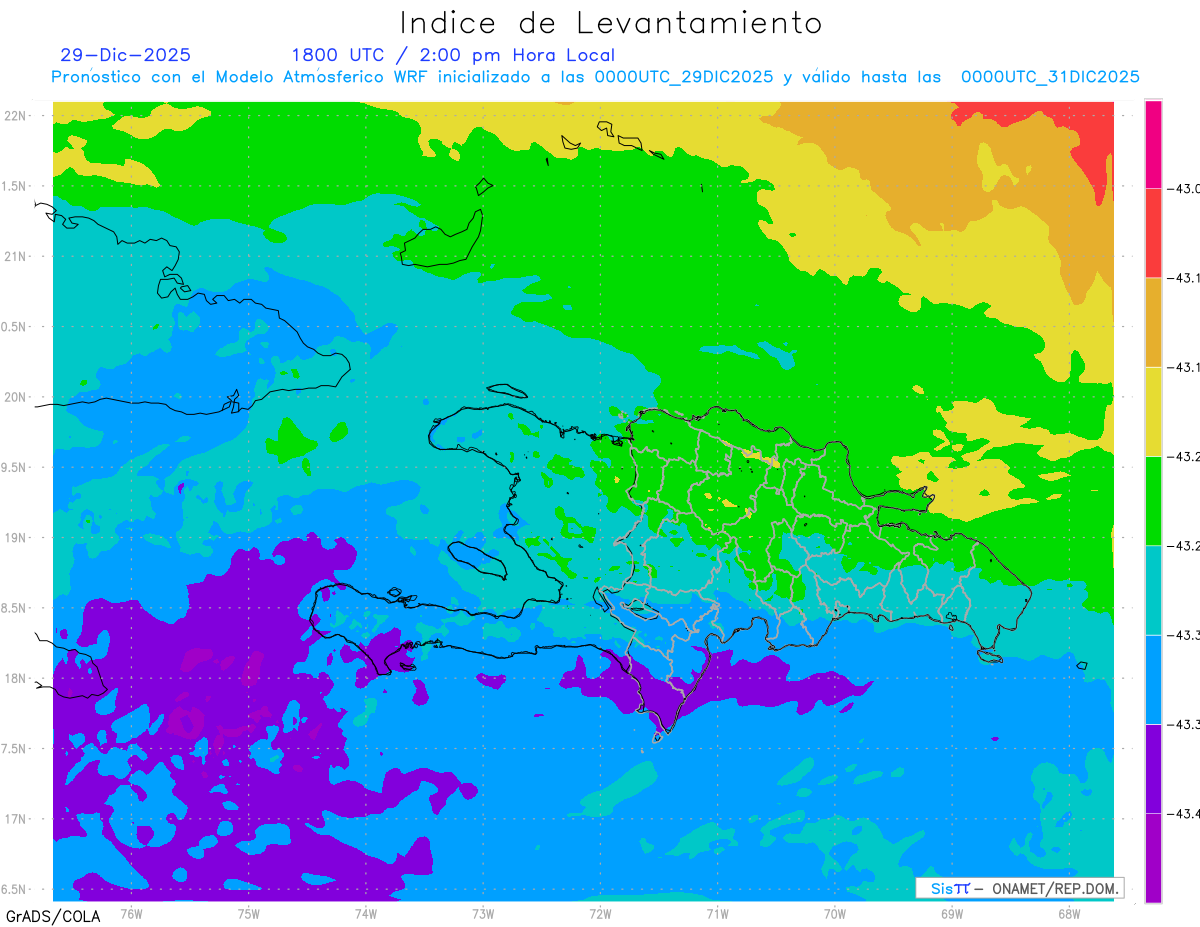
Task: Click the "68W" longitude label
Action: tap(1069, 914)
